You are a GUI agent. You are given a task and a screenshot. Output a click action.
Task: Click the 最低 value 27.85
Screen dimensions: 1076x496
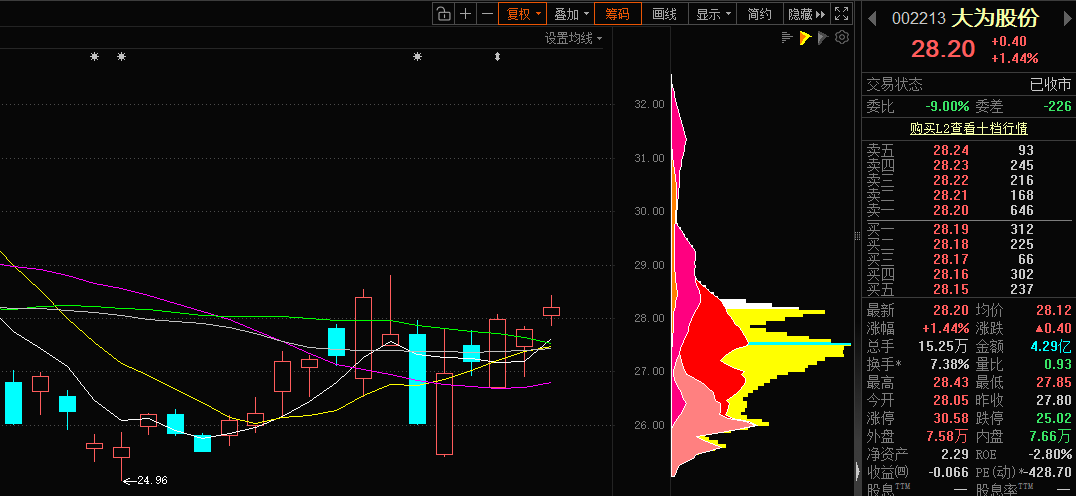click(1055, 382)
